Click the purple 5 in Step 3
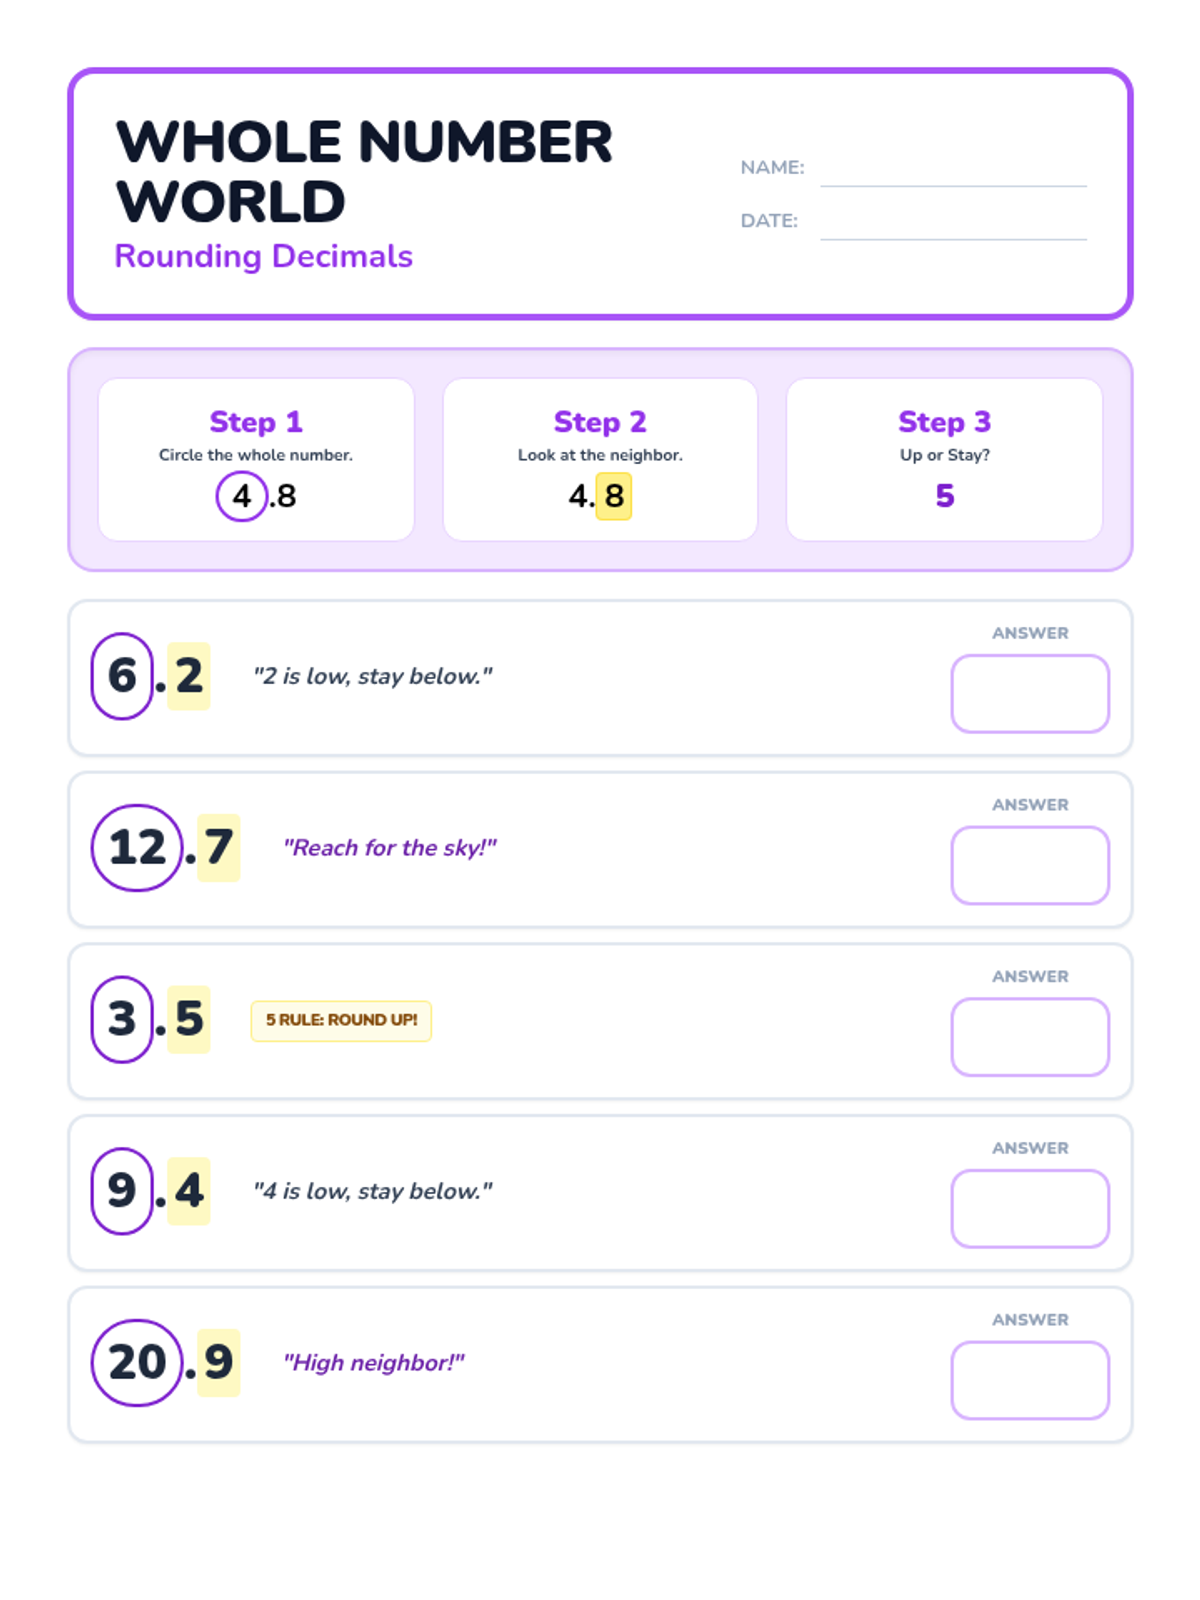 click(x=945, y=496)
